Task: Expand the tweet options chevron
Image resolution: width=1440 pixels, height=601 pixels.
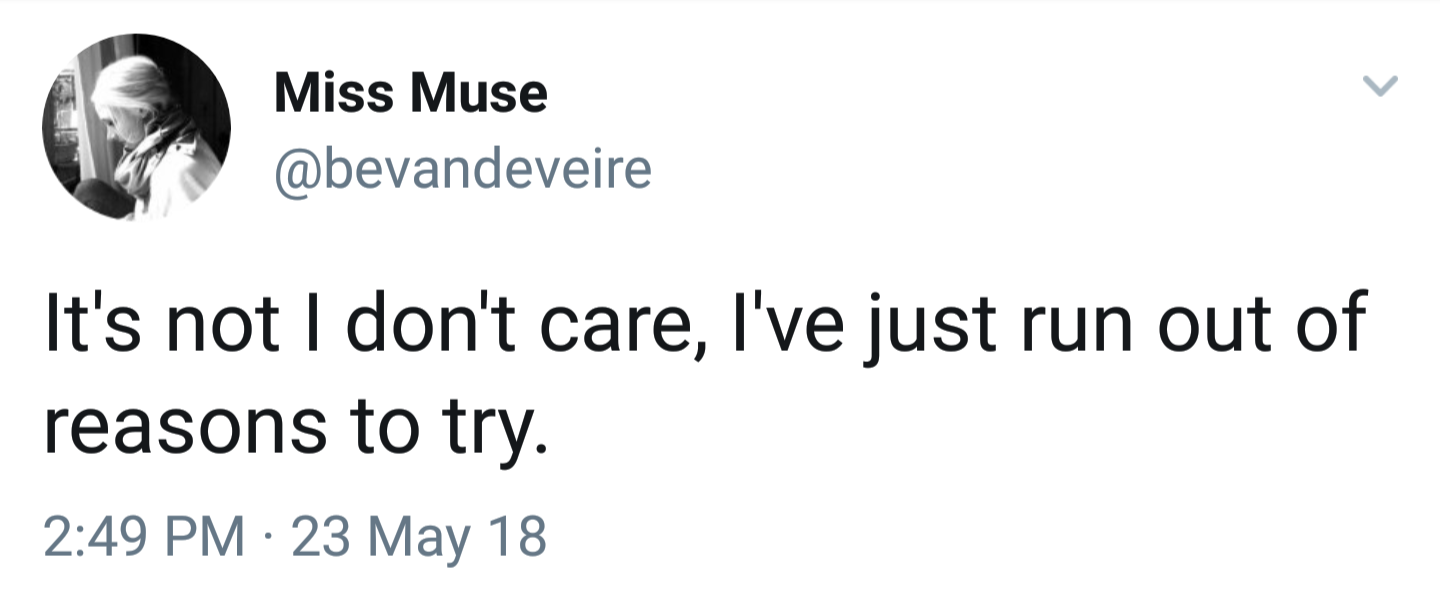Action: (x=1380, y=88)
